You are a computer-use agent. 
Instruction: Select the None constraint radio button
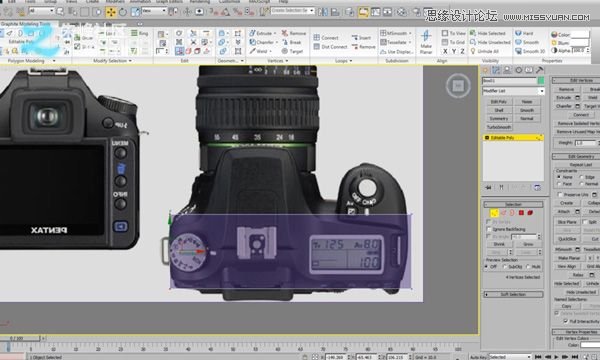click(559, 177)
